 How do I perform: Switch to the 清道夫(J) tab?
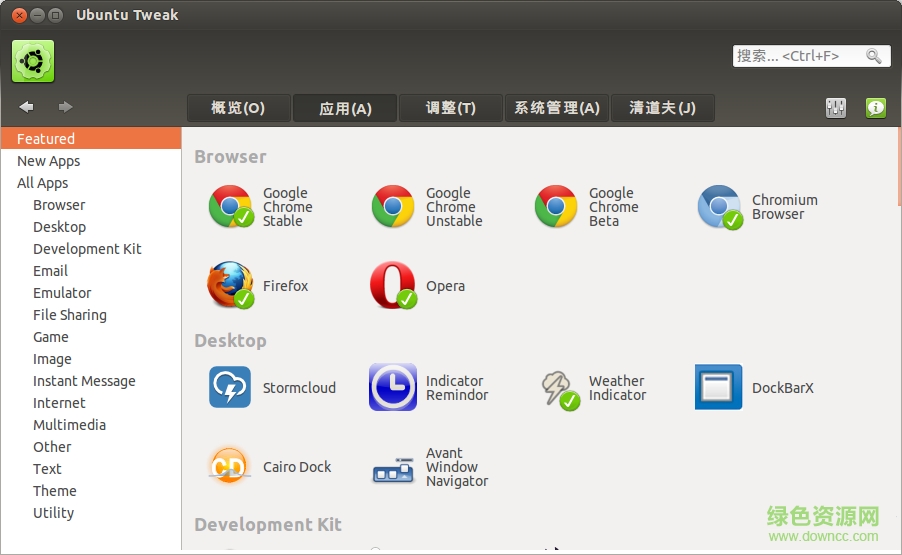(662, 108)
